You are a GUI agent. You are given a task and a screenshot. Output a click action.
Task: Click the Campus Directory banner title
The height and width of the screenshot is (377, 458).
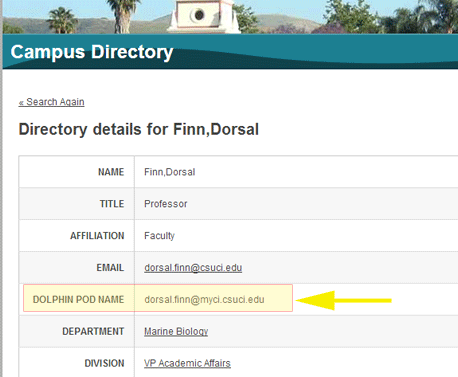tap(92, 52)
